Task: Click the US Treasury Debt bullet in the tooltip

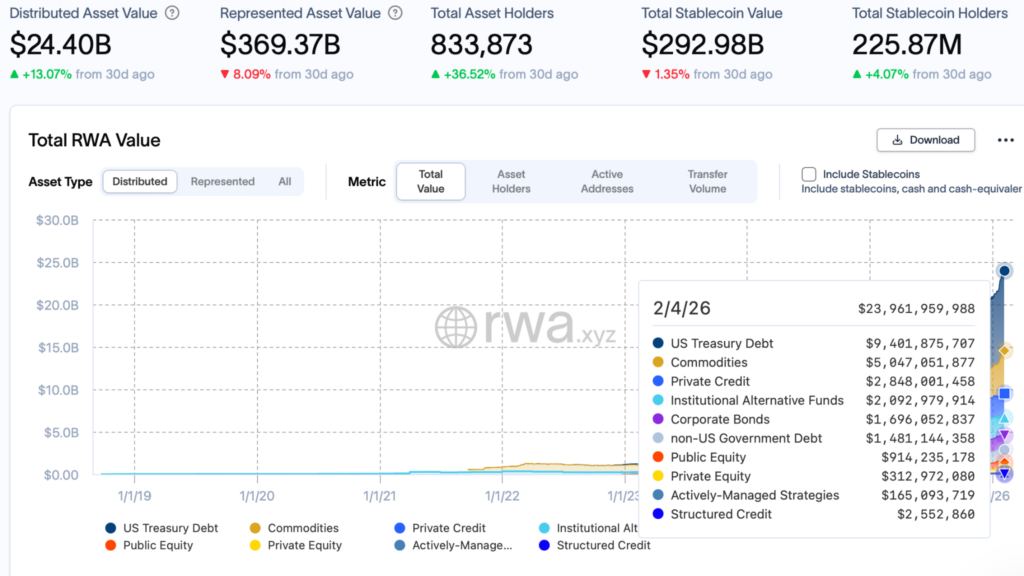Action: pyautogui.click(x=658, y=343)
